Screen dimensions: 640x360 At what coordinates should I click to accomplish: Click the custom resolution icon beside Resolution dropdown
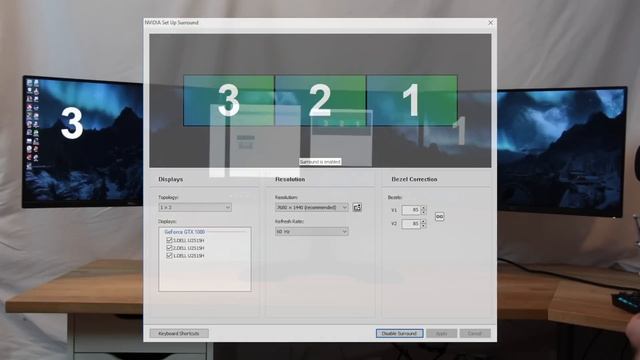[x=357, y=207]
